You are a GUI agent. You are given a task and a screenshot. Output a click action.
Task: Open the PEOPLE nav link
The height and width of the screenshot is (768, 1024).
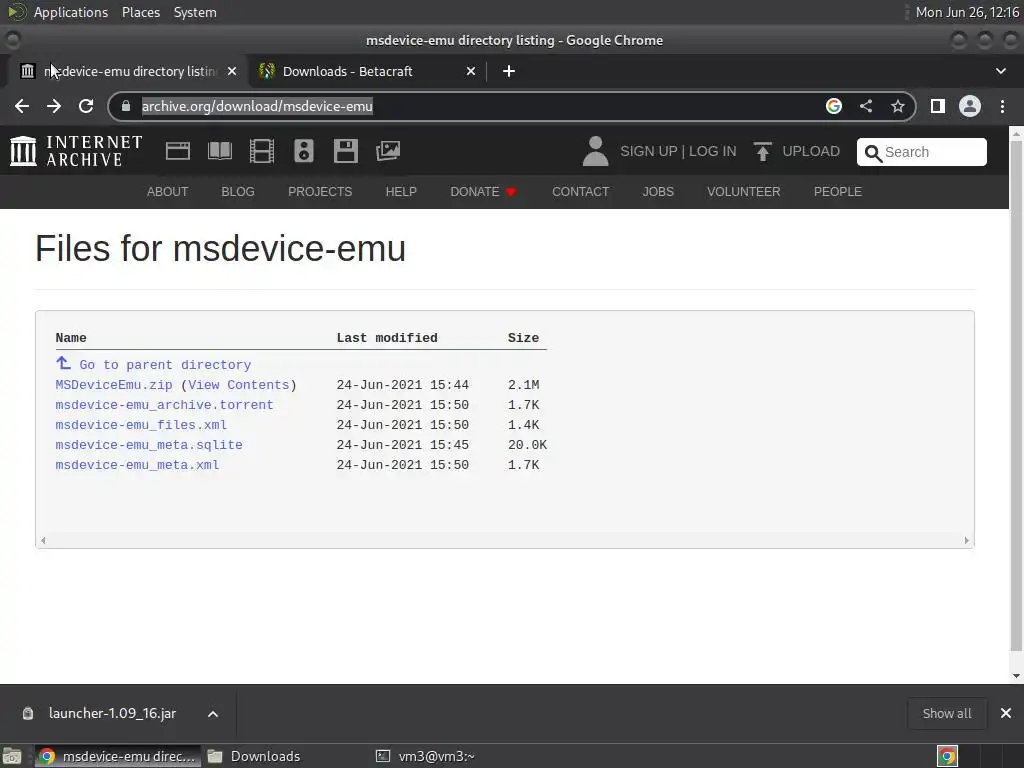point(837,191)
